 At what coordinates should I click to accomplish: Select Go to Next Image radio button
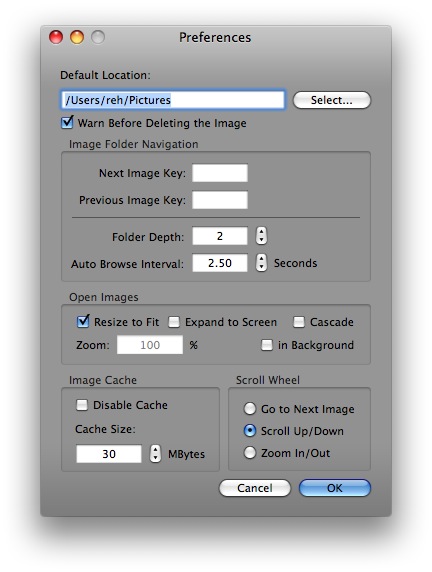coord(250,409)
